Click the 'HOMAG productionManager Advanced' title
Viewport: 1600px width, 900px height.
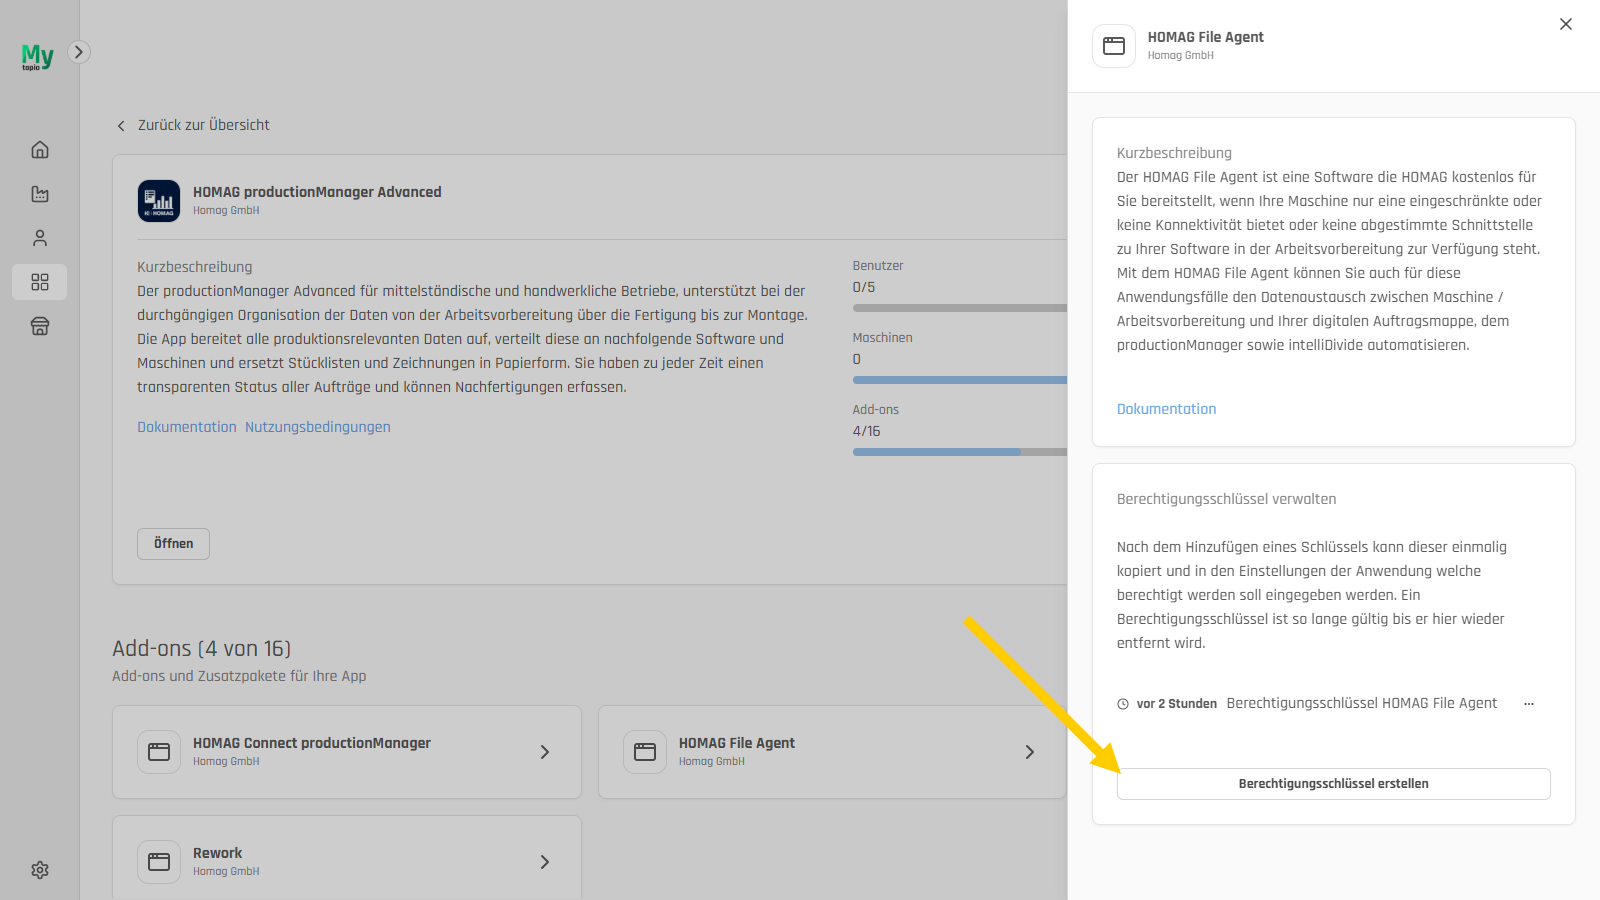pos(317,192)
